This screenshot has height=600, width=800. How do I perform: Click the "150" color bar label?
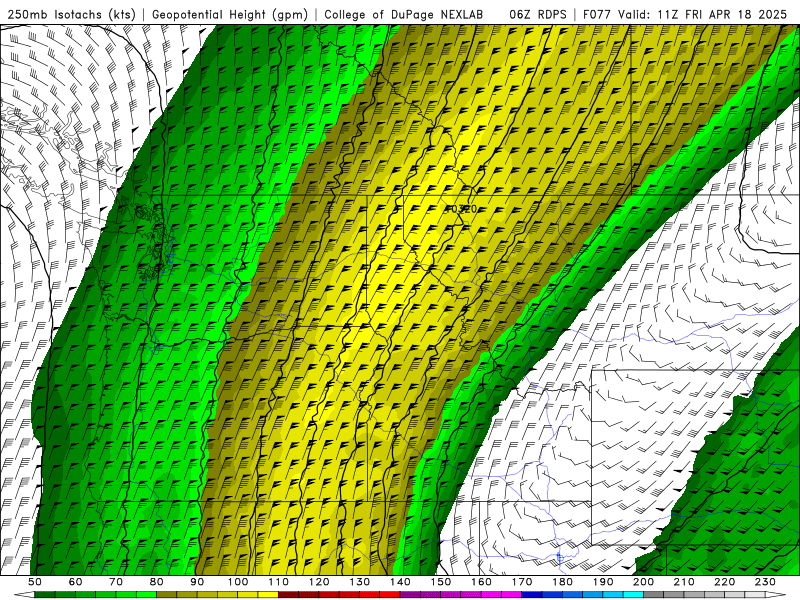coord(440,582)
